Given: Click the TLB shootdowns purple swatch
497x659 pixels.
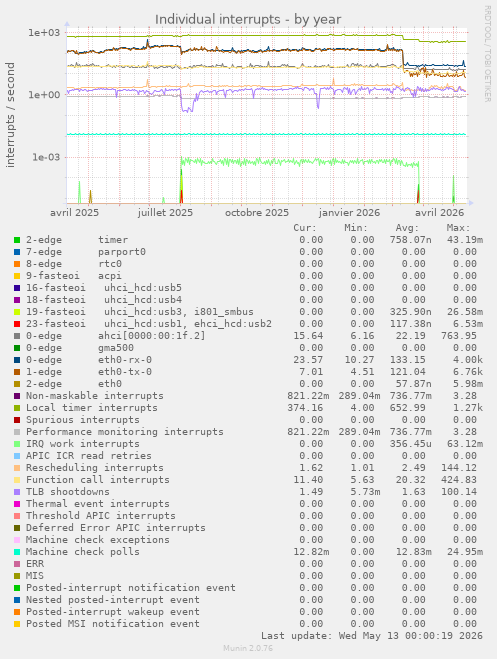Looking at the screenshot, I should click(x=17, y=492).
